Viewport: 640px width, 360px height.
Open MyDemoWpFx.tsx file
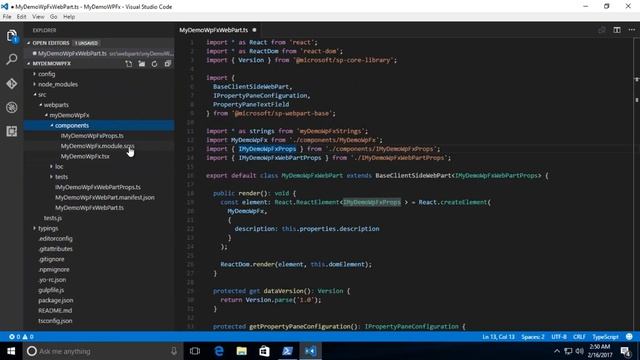click(x=85, y=156)
